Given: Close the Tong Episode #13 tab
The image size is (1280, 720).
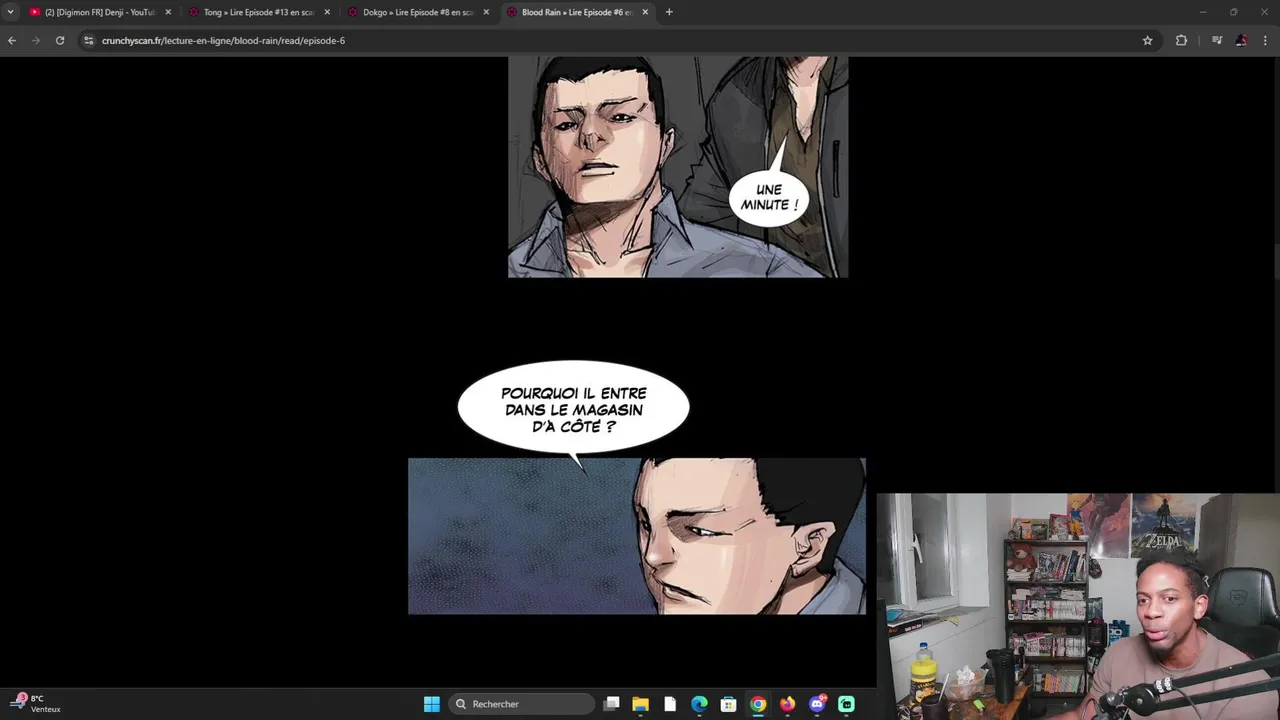Looking at the screenshot, I should (327, 12).
